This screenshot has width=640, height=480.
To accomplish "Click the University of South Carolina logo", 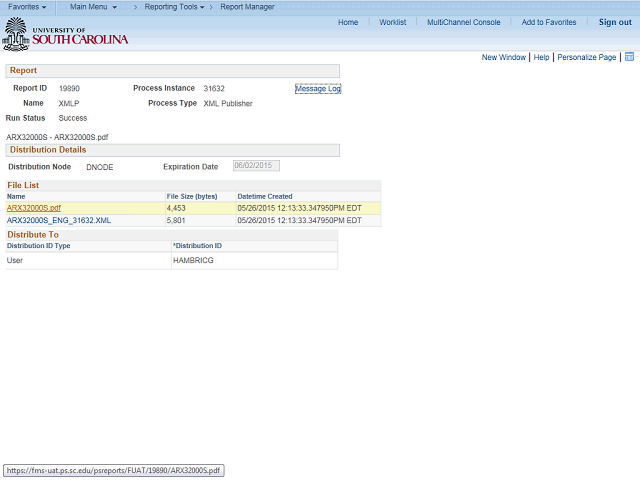I will pos(65,34).
